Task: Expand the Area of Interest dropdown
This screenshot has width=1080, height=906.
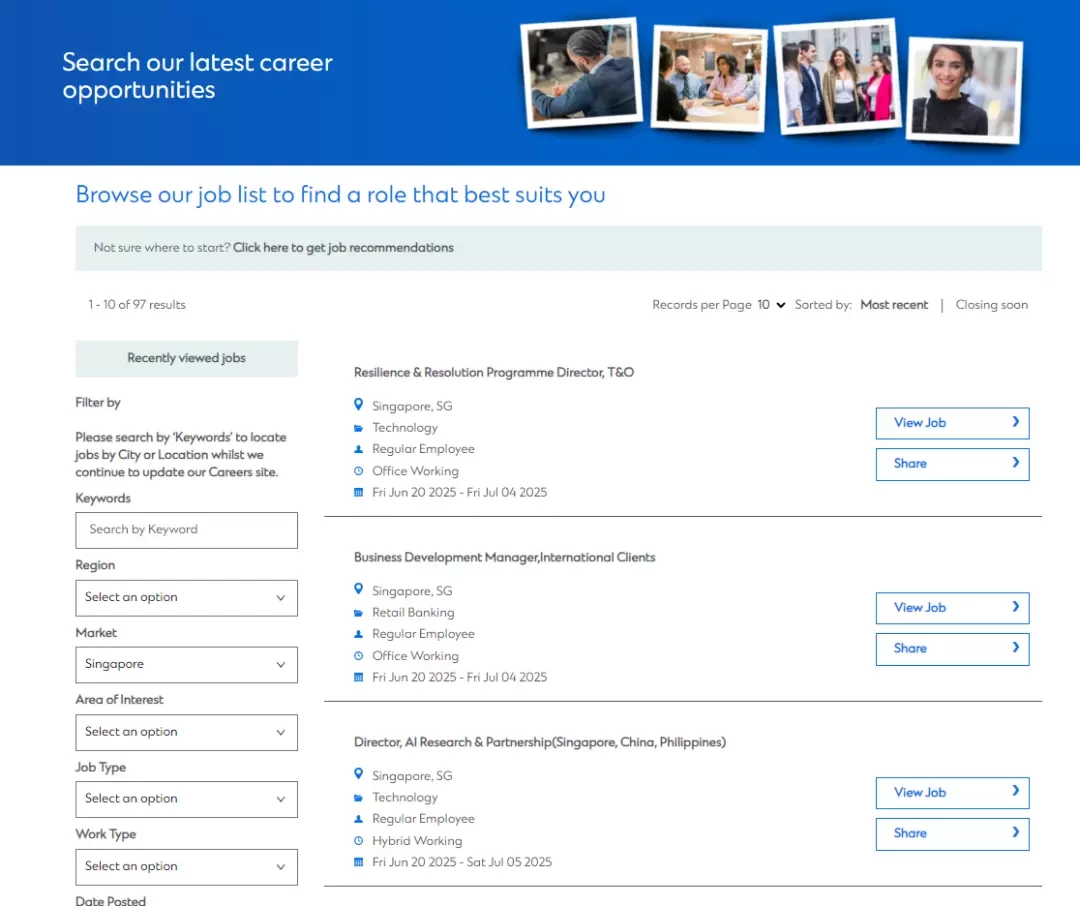Action: [x=187, y=732]
